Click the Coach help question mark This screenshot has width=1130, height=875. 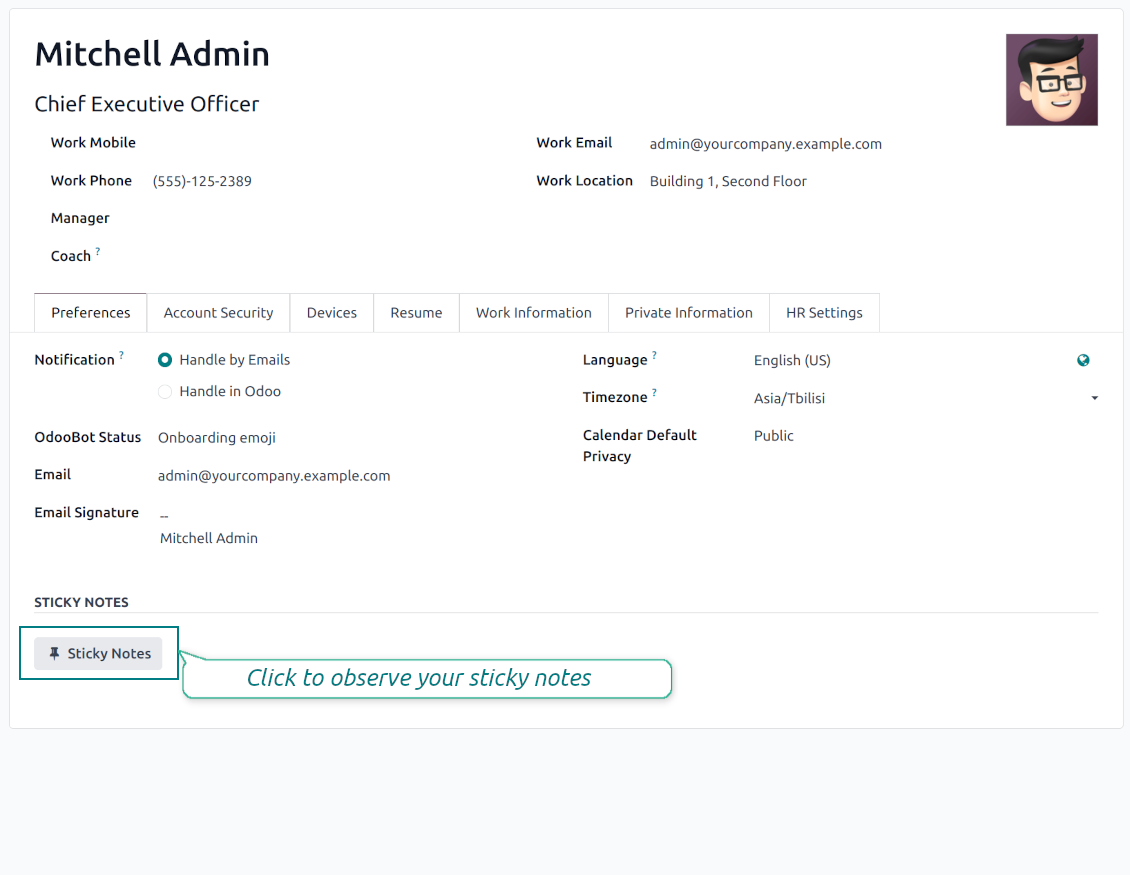(98, 252)
